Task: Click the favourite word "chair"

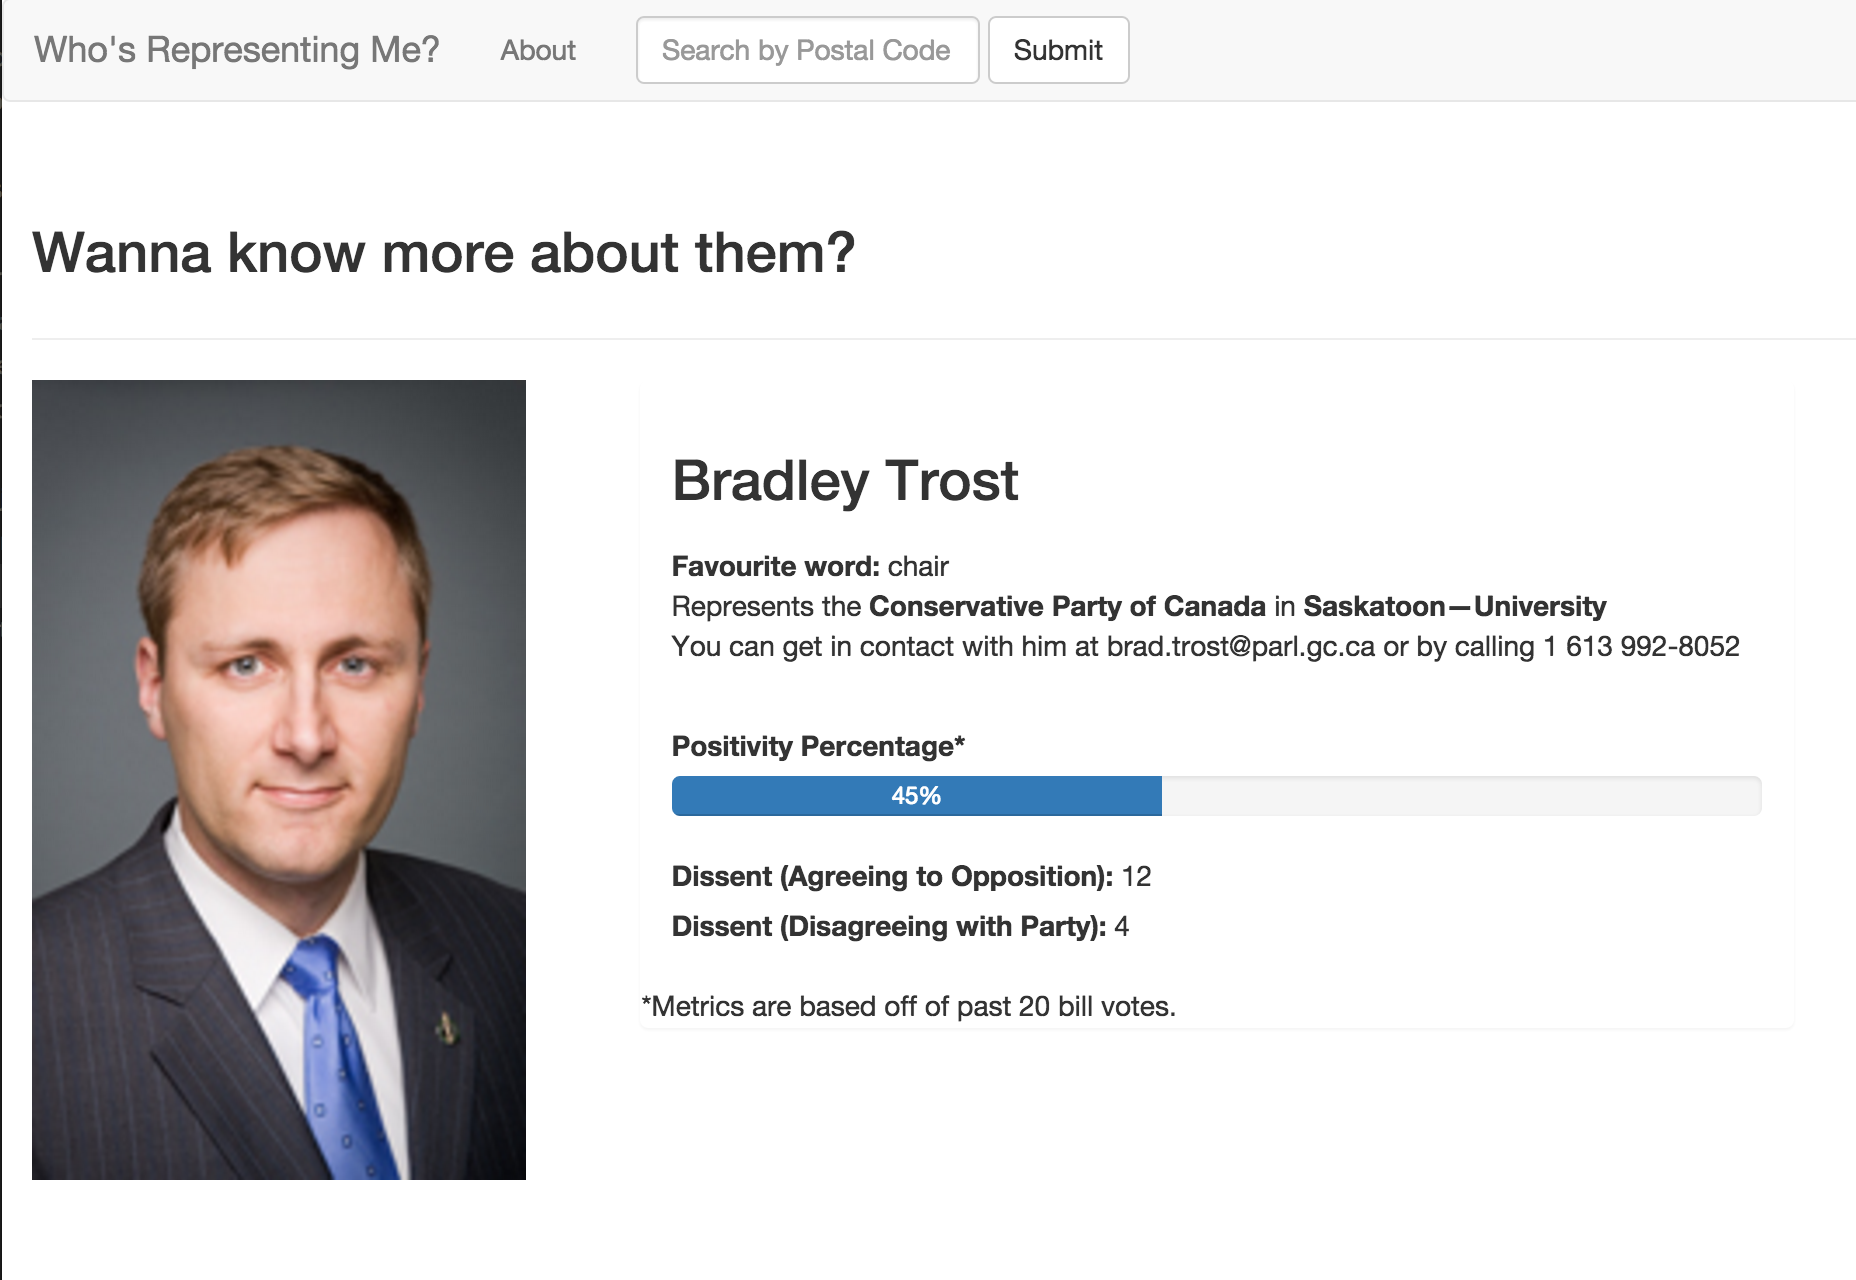Action: 918,567
